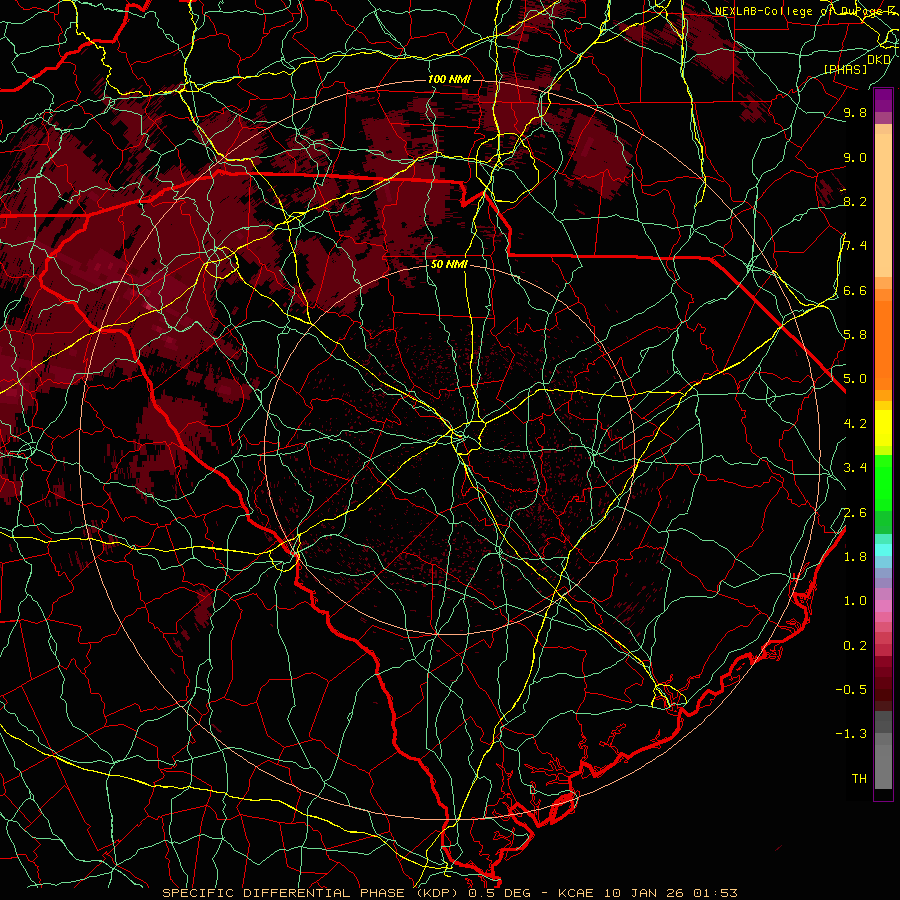Click the 100 NMI range ring label
Viewport: 900px width, 900px height.
(x=449, y=79)
